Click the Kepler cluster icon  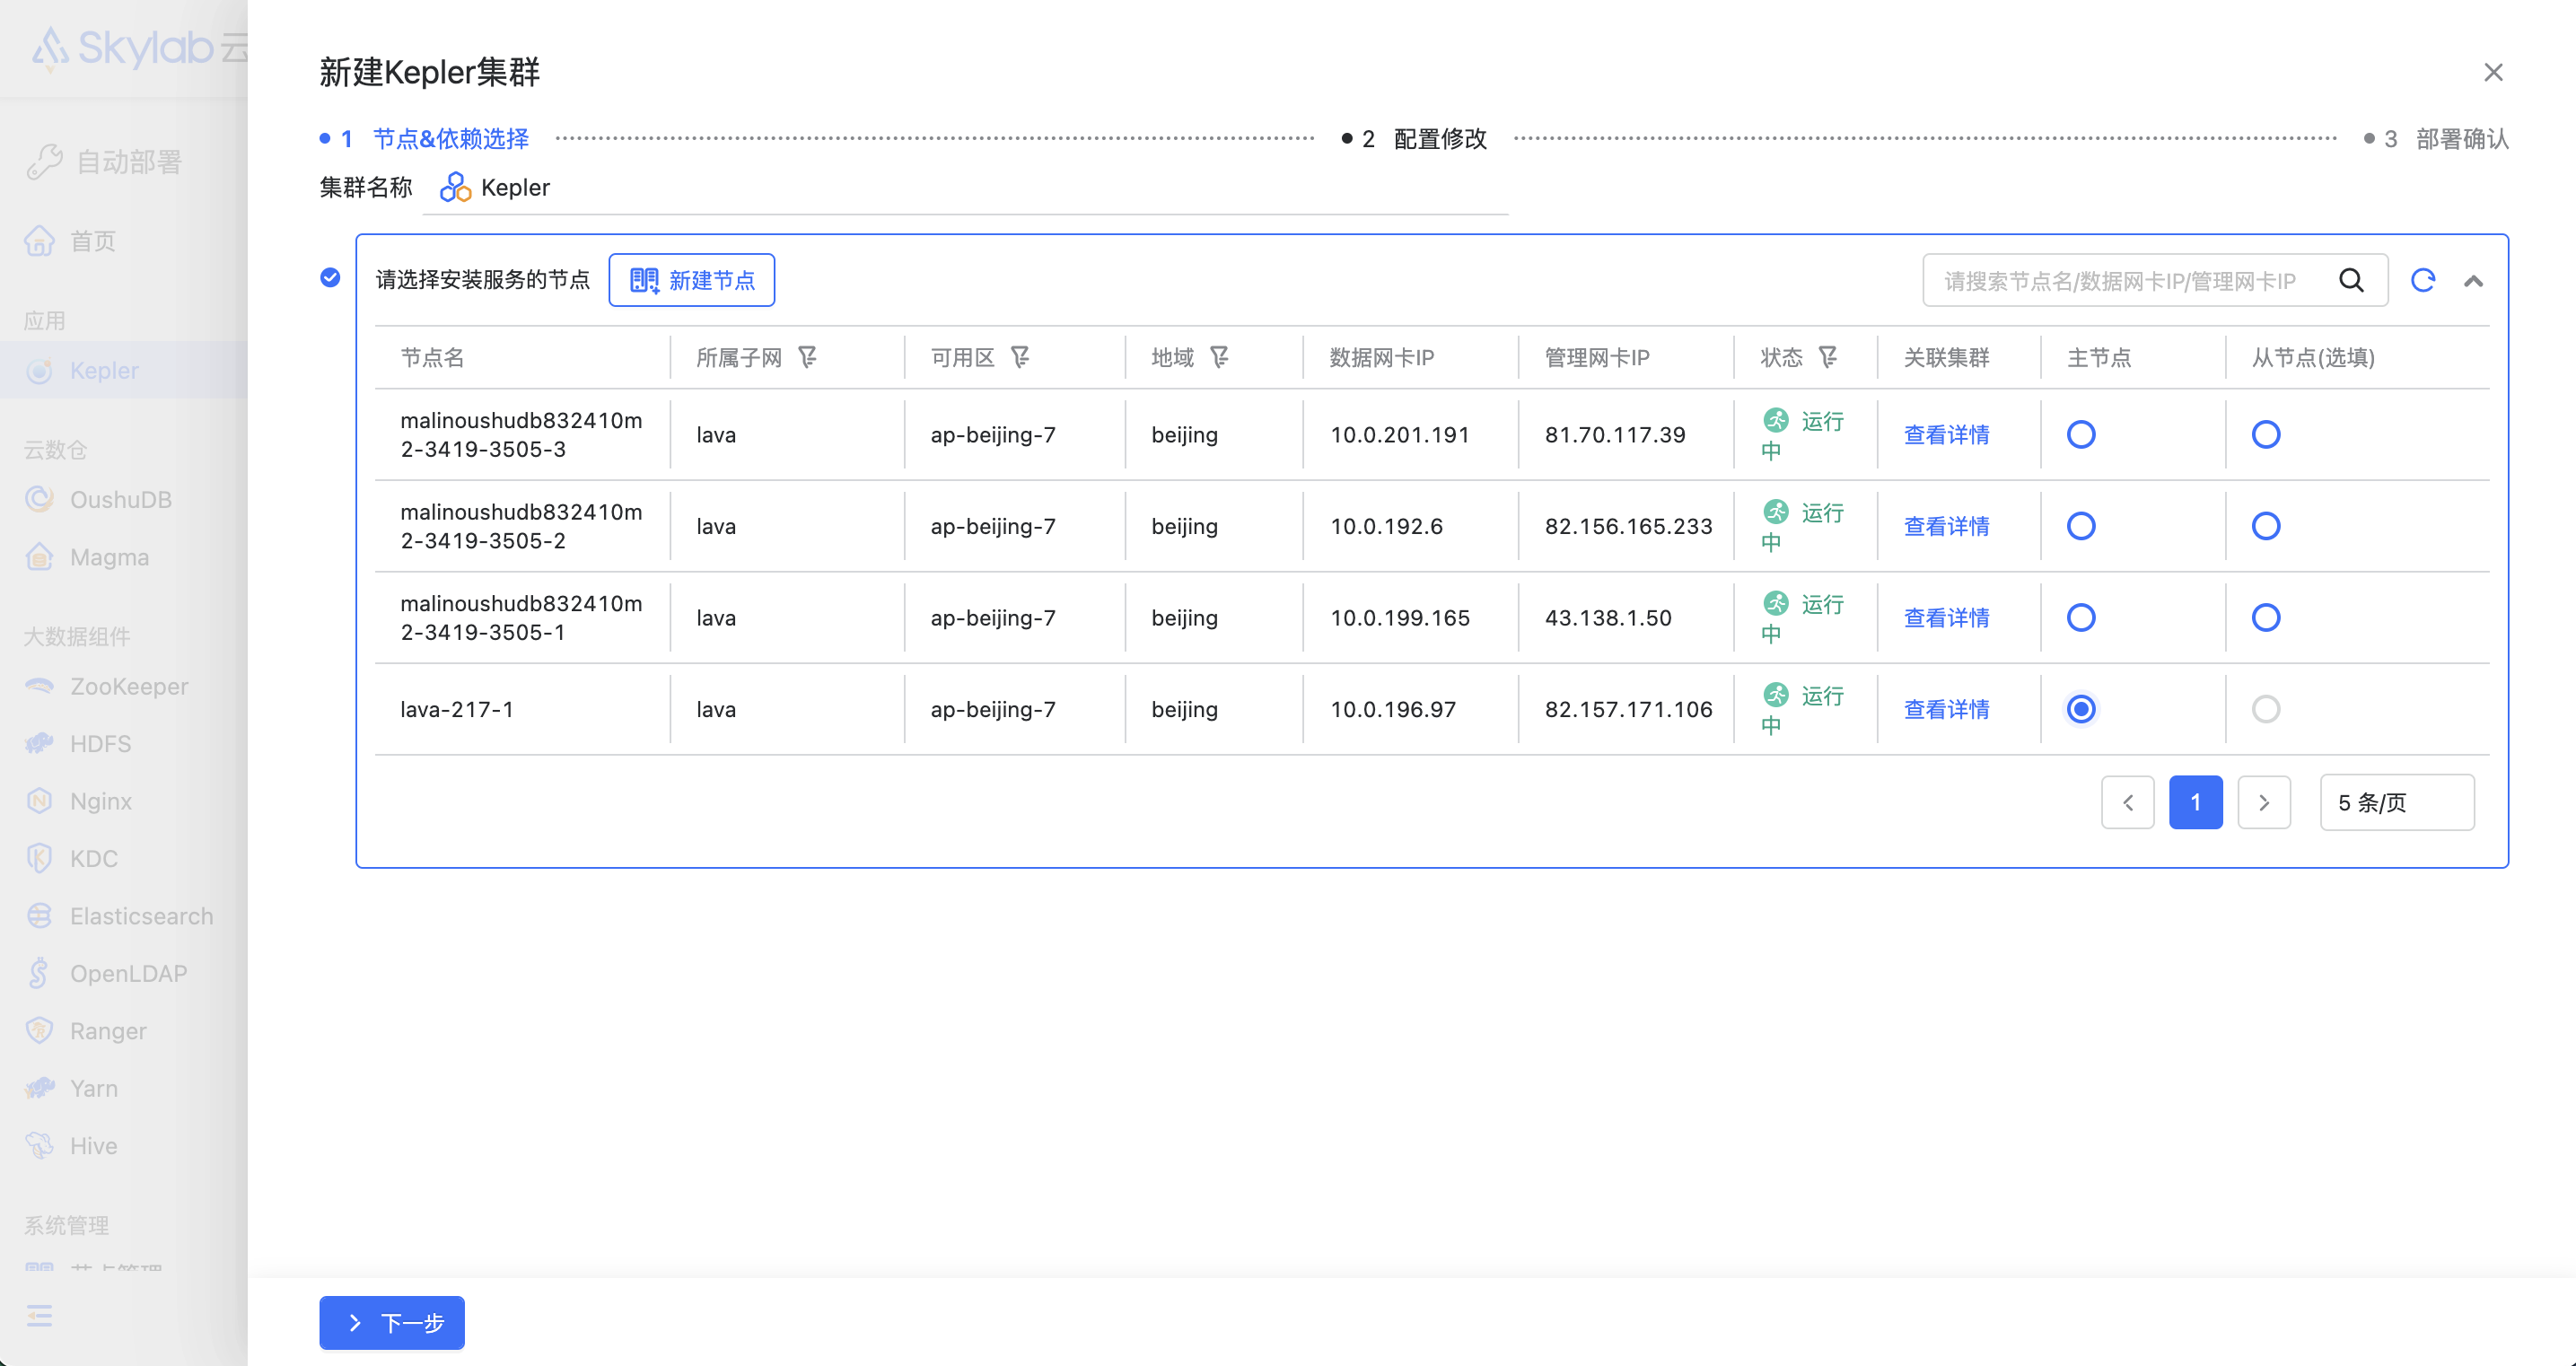[x=455, y=187]
